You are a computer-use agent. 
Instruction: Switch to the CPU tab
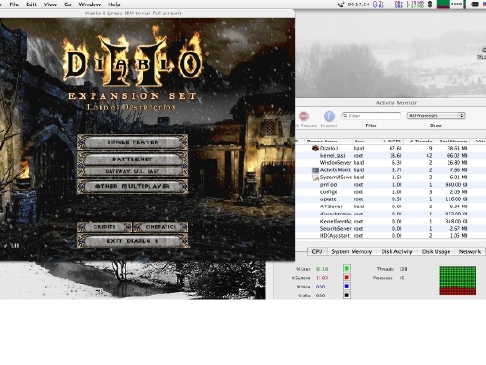[317, 252]
